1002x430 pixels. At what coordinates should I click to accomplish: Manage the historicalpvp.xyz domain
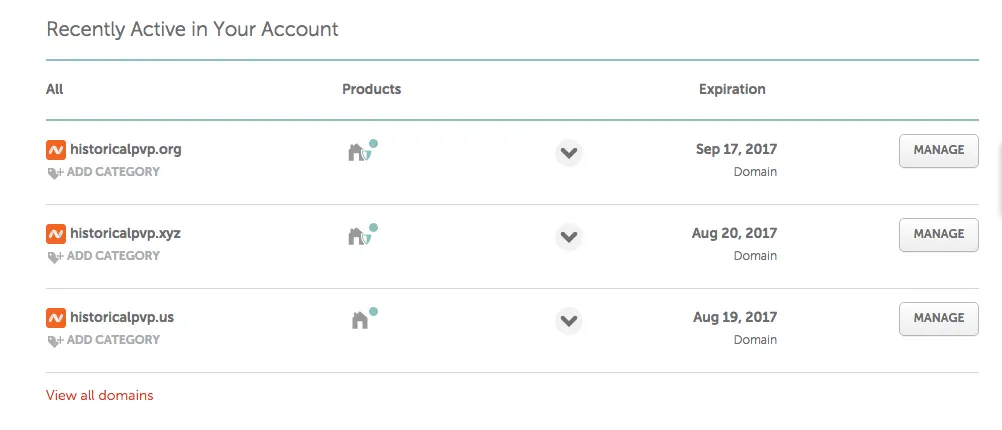tap(939, 234)
